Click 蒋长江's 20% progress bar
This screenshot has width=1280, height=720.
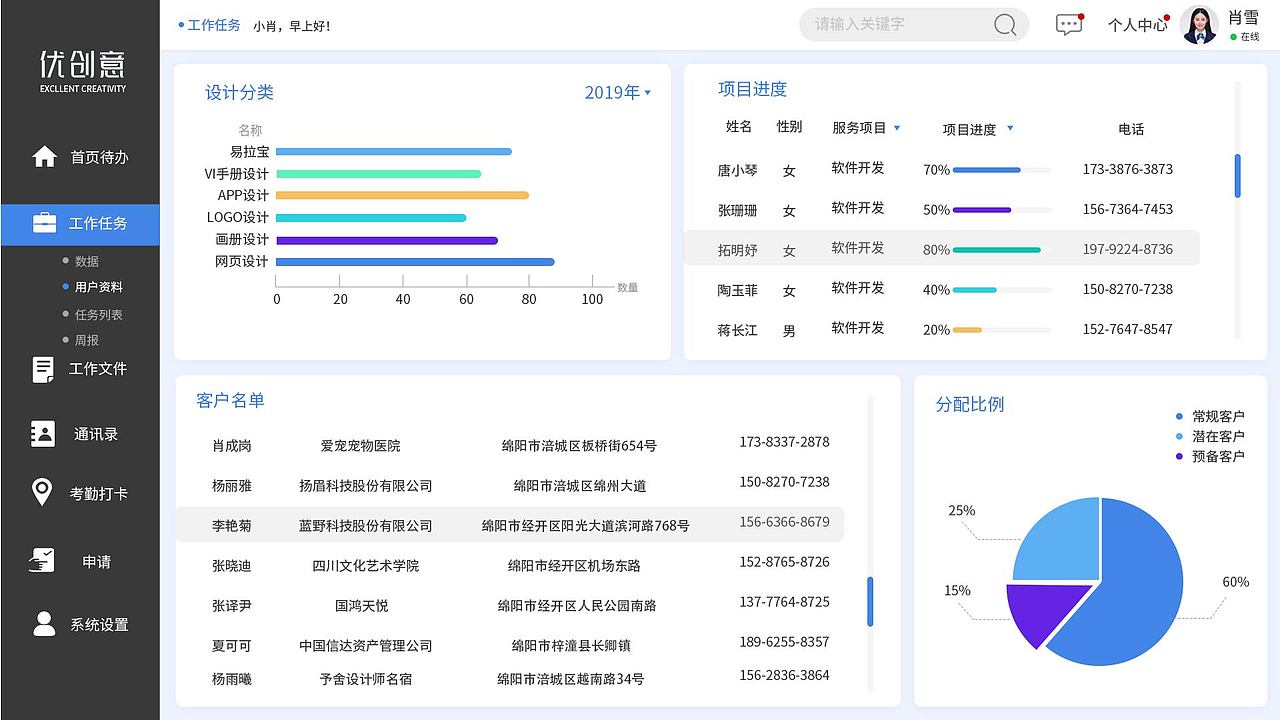click(x=1002, y=330)
